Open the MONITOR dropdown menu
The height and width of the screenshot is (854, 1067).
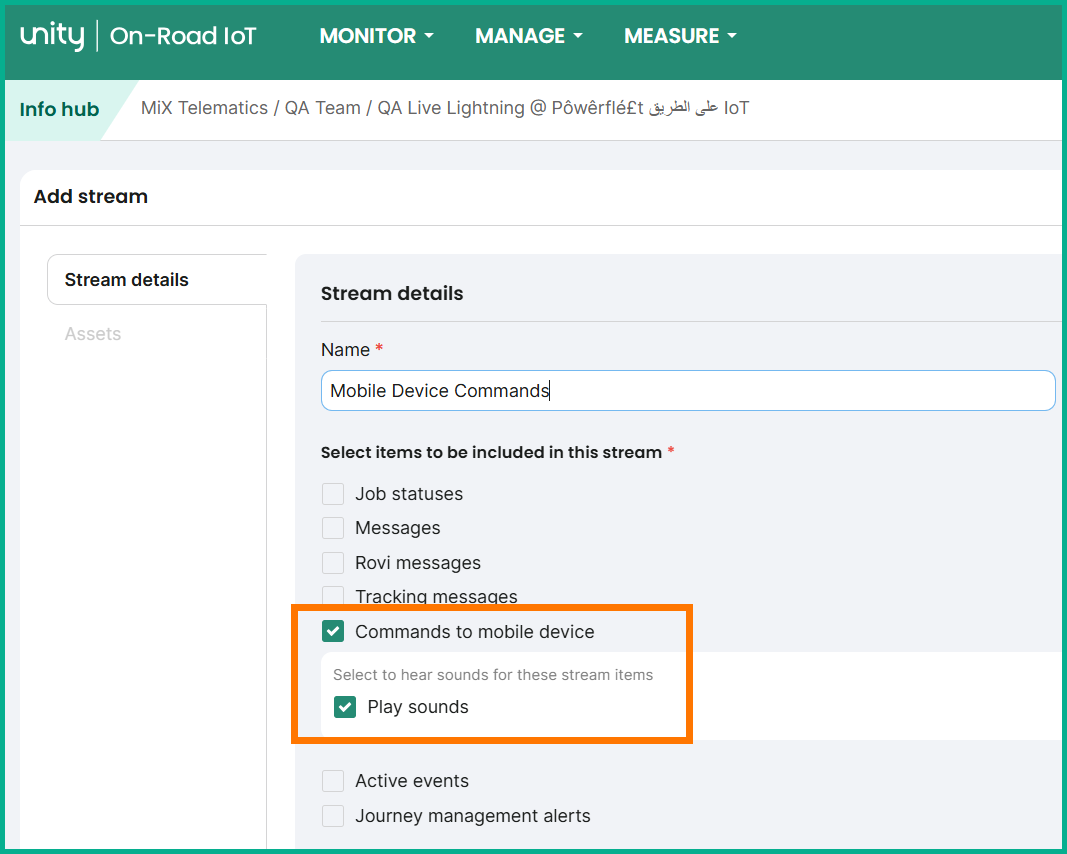pyautogui.click(x=376, y=36)
